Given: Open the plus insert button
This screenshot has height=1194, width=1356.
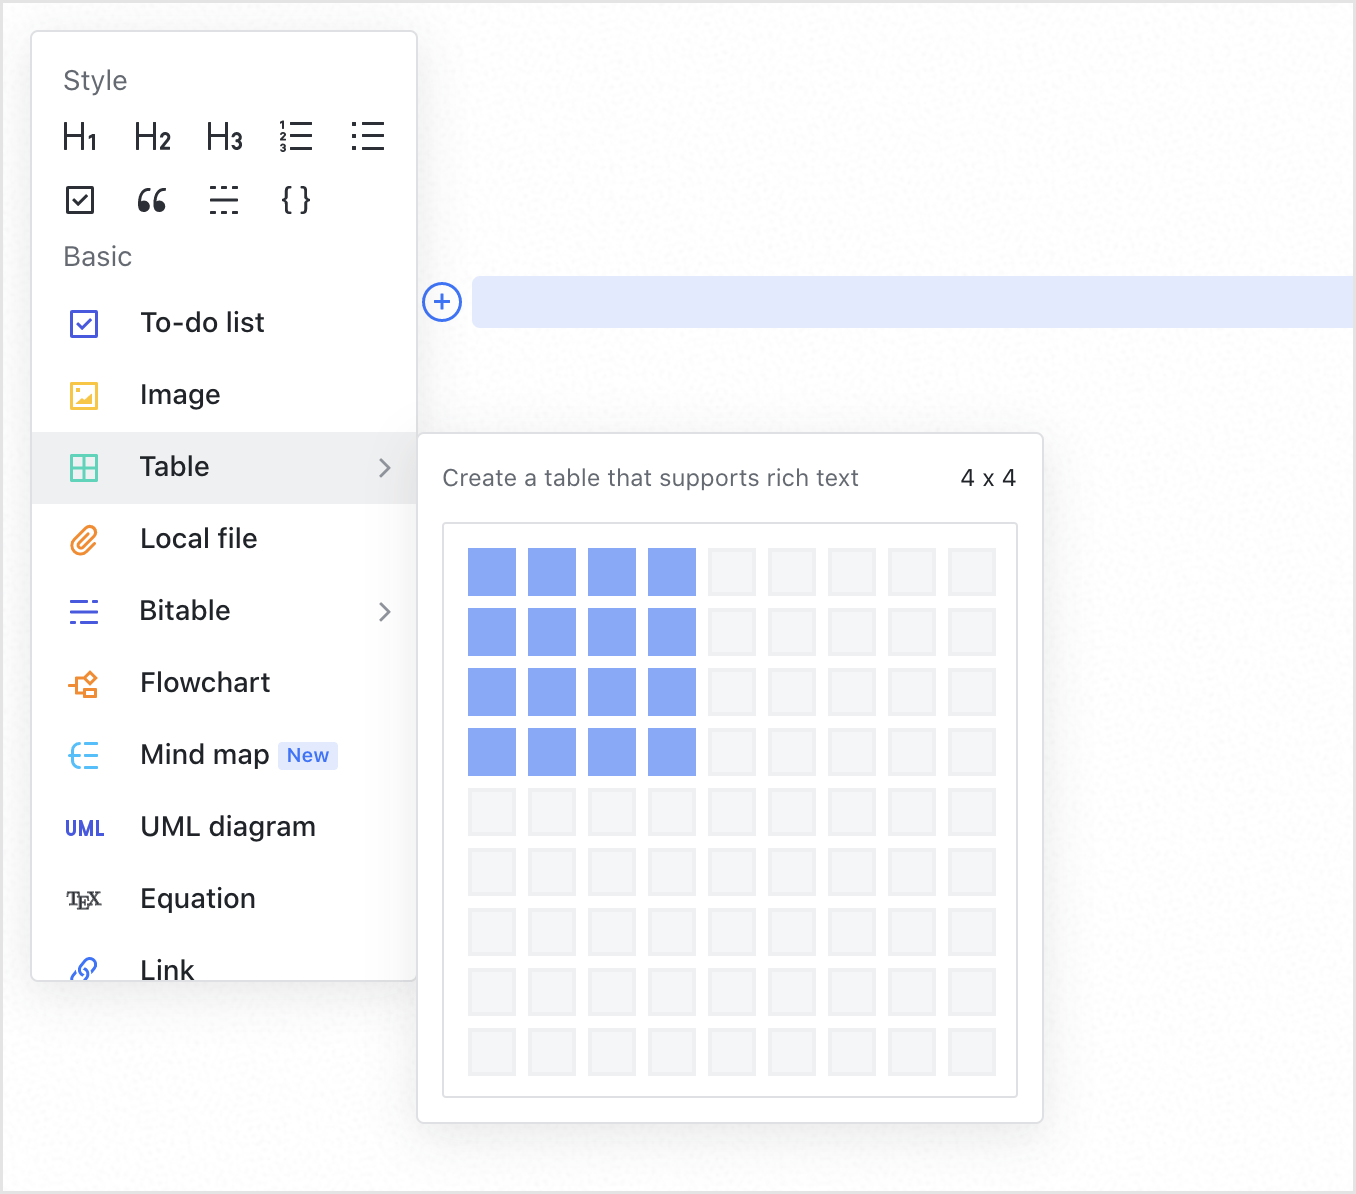Looking at the screenshot, I should click(441, 301).
